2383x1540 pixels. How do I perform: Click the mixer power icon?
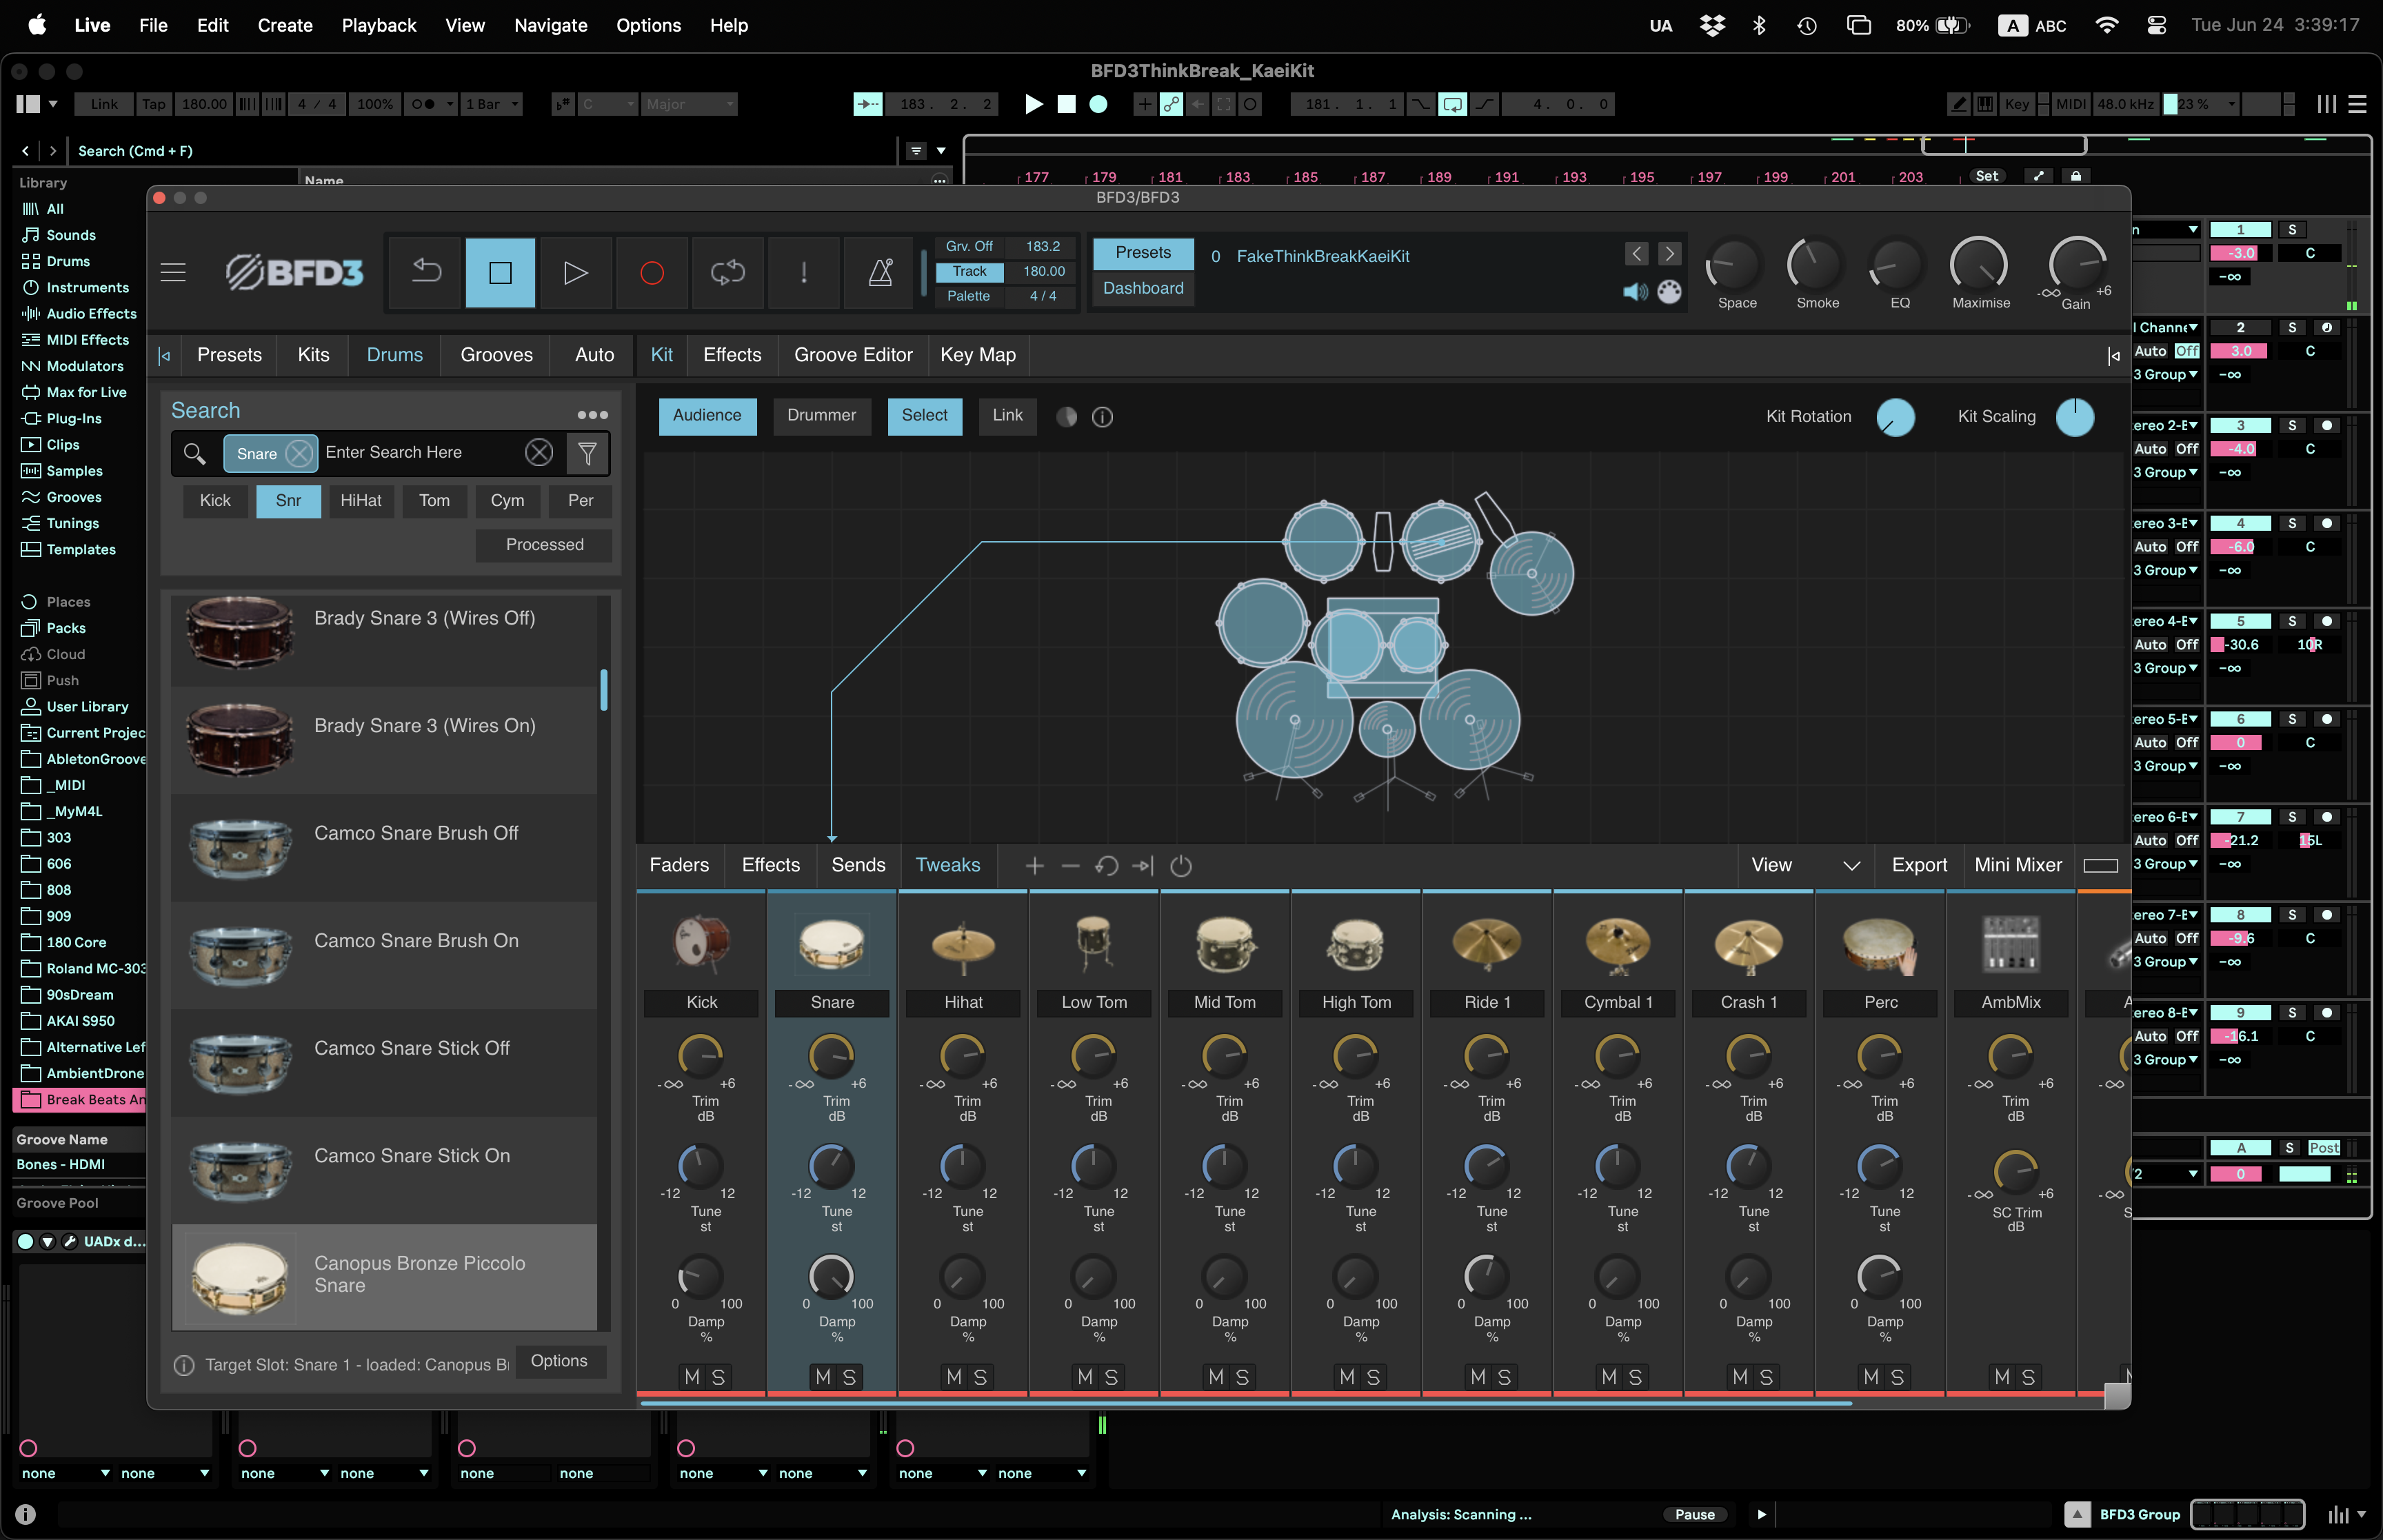(x=1181, y=866)
